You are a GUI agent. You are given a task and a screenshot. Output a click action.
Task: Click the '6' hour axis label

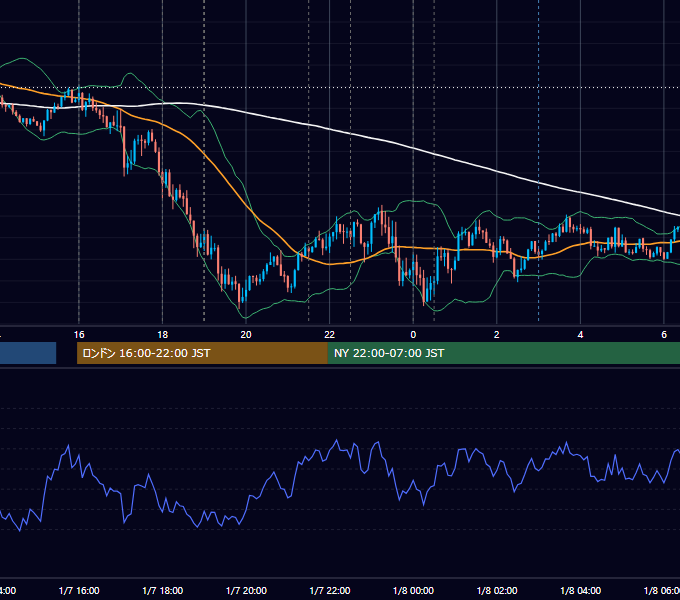coord(664,335)
